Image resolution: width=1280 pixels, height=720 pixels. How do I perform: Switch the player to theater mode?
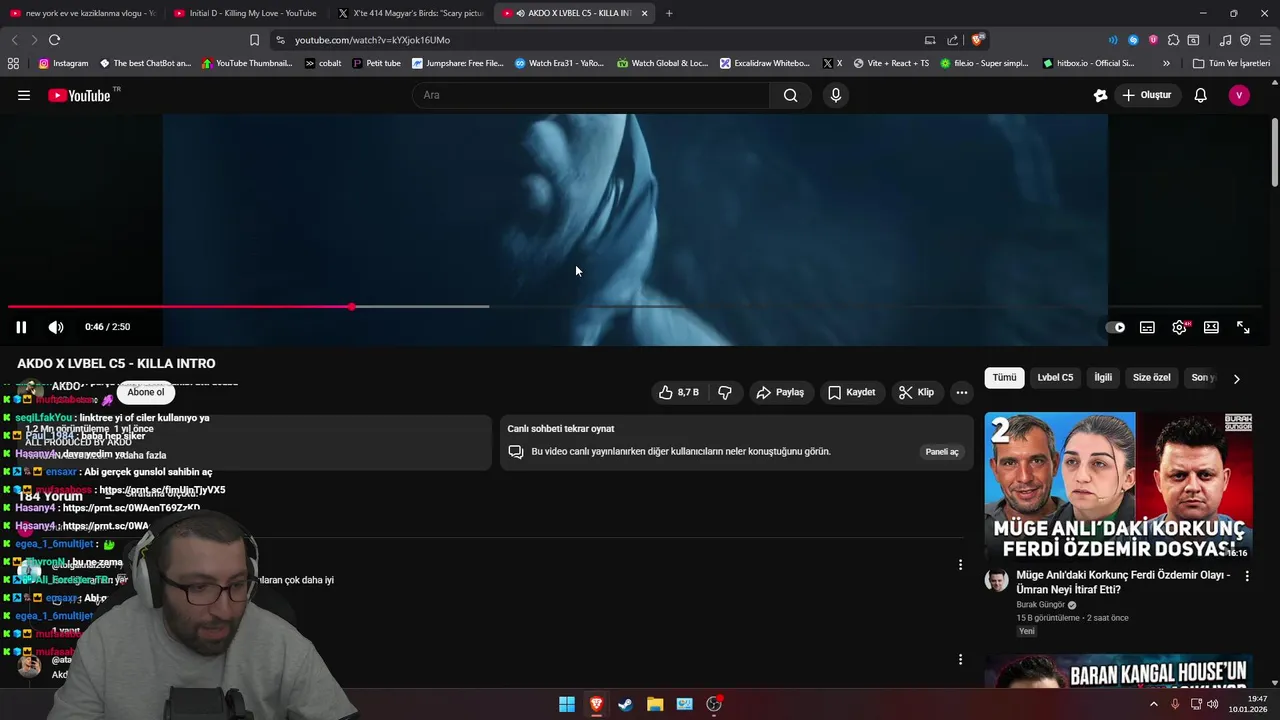point(1211,327)
